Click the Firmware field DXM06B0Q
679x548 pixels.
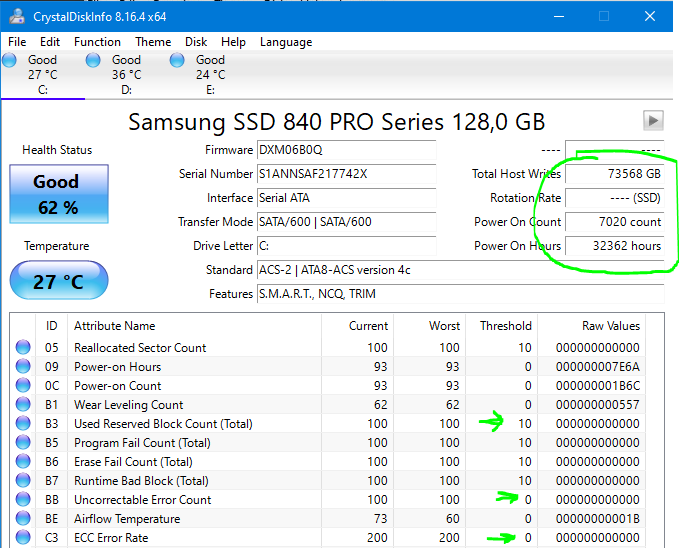click(x=346, y=150)
